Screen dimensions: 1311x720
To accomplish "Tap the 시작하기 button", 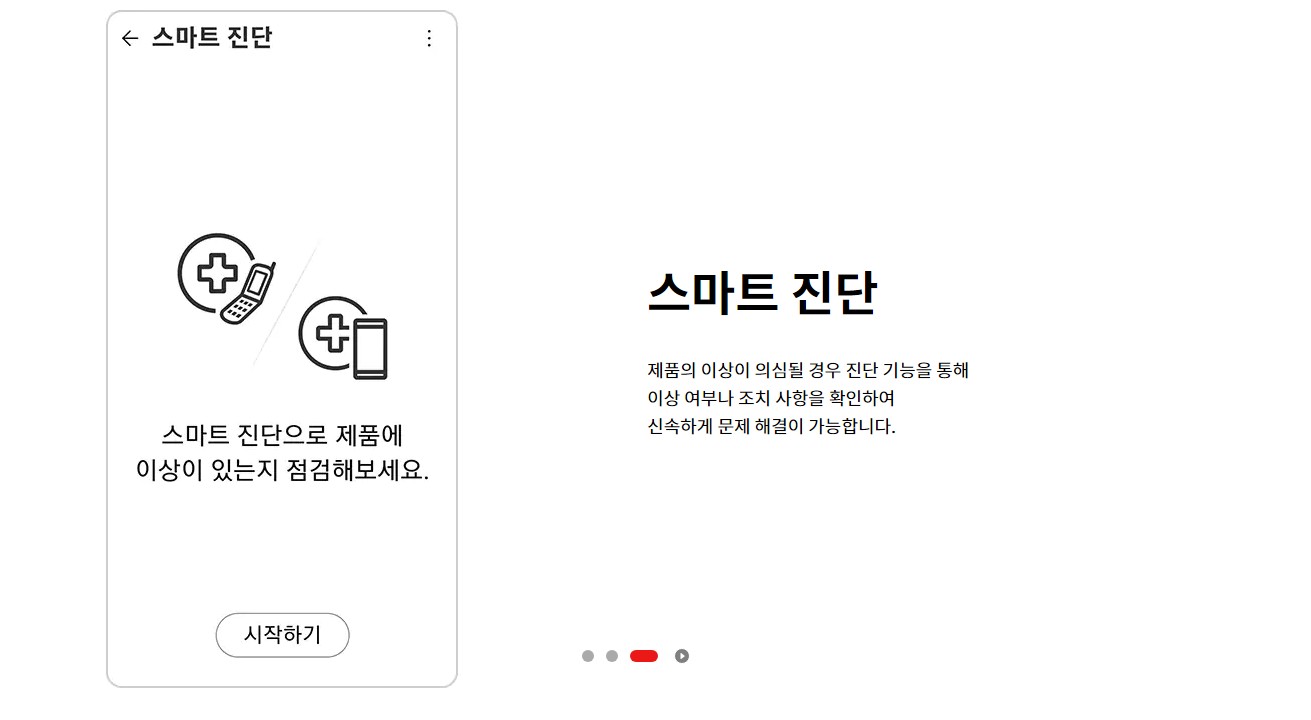I will (282, 635).
